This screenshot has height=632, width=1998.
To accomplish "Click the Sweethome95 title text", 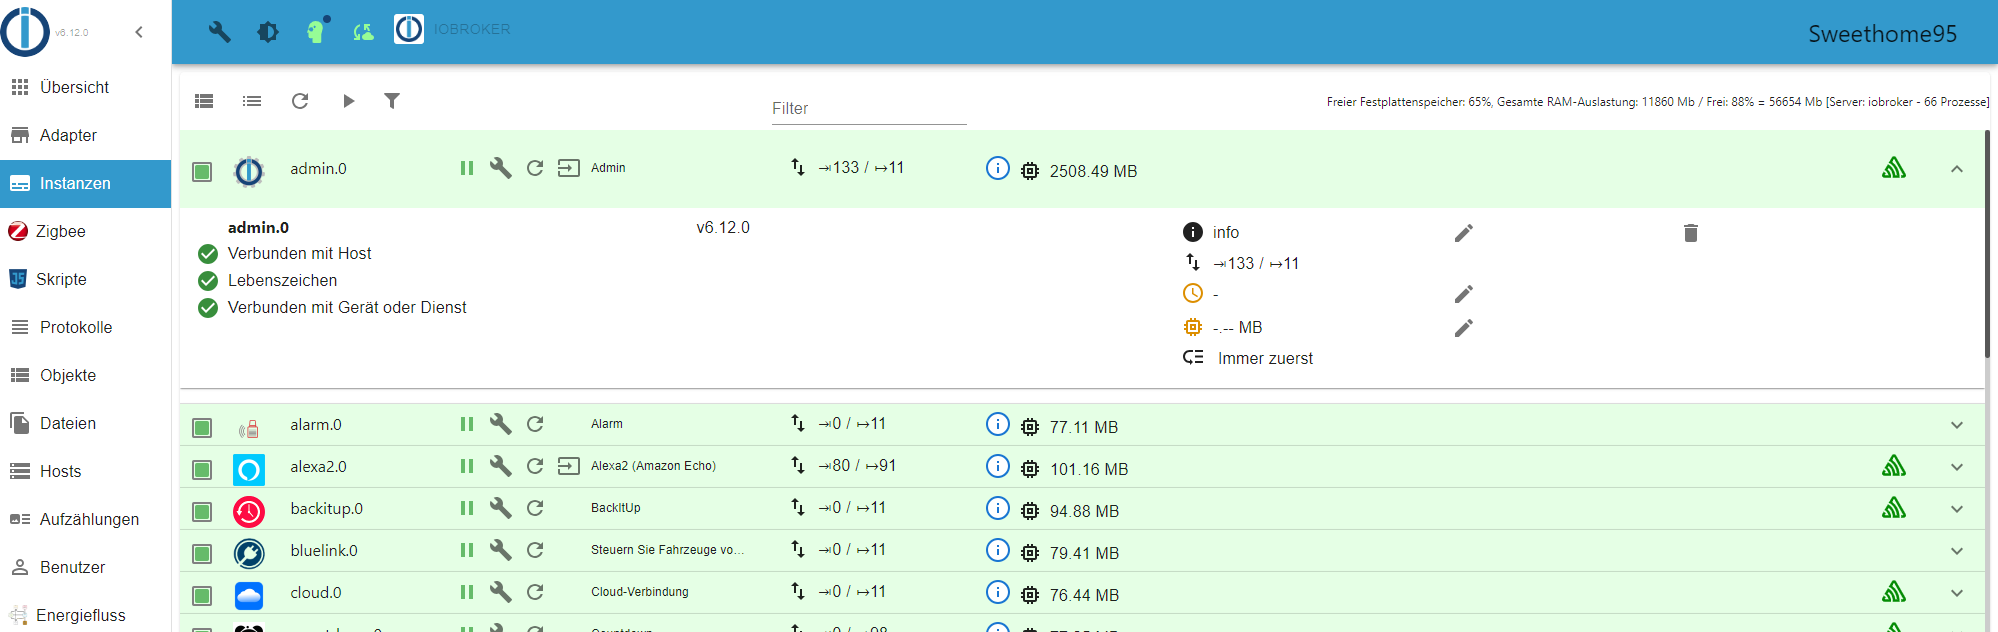I will point(1882,34).
